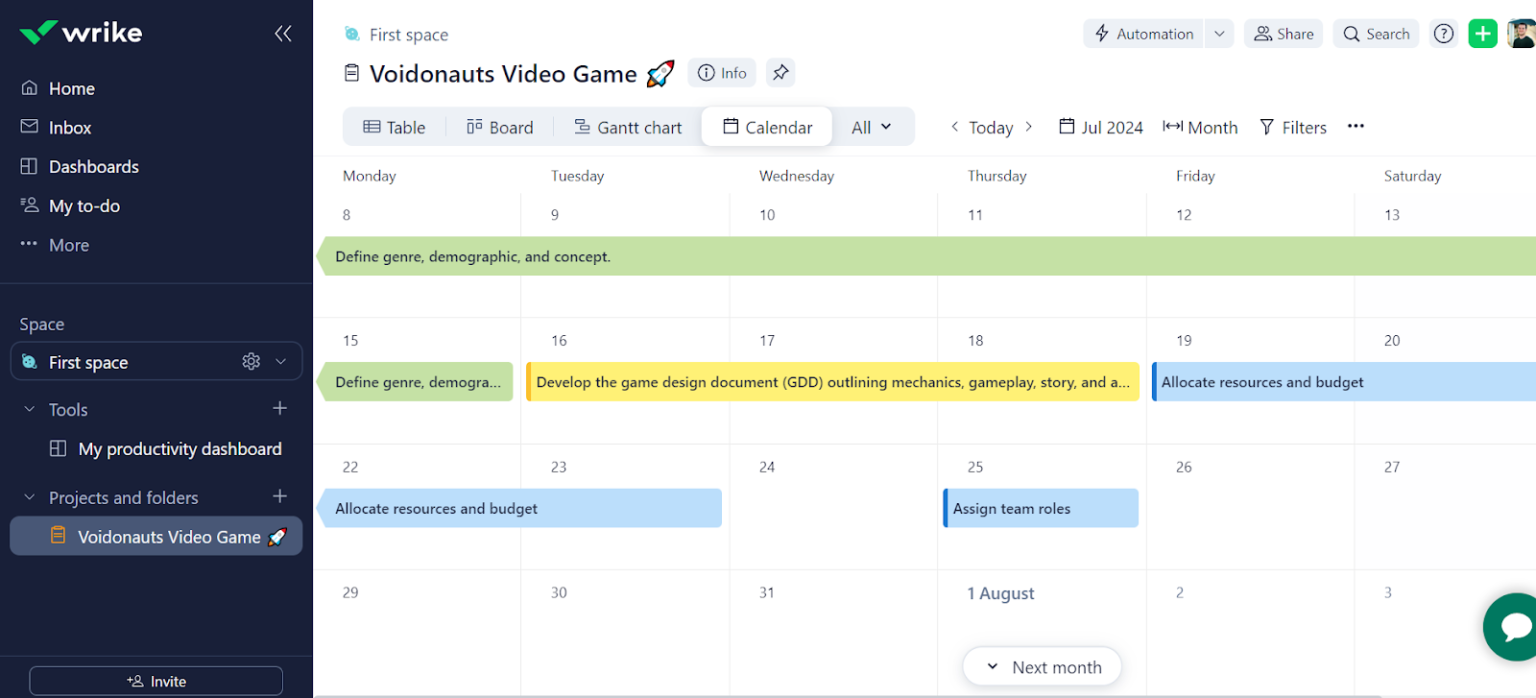Switch to the Board view
This screenshot has width=1536, height=698.
click(x=500, y=127)
